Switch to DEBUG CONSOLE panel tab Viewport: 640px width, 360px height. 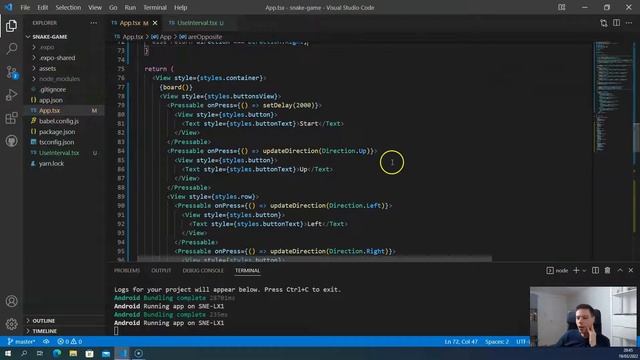[x=203, y=270]
